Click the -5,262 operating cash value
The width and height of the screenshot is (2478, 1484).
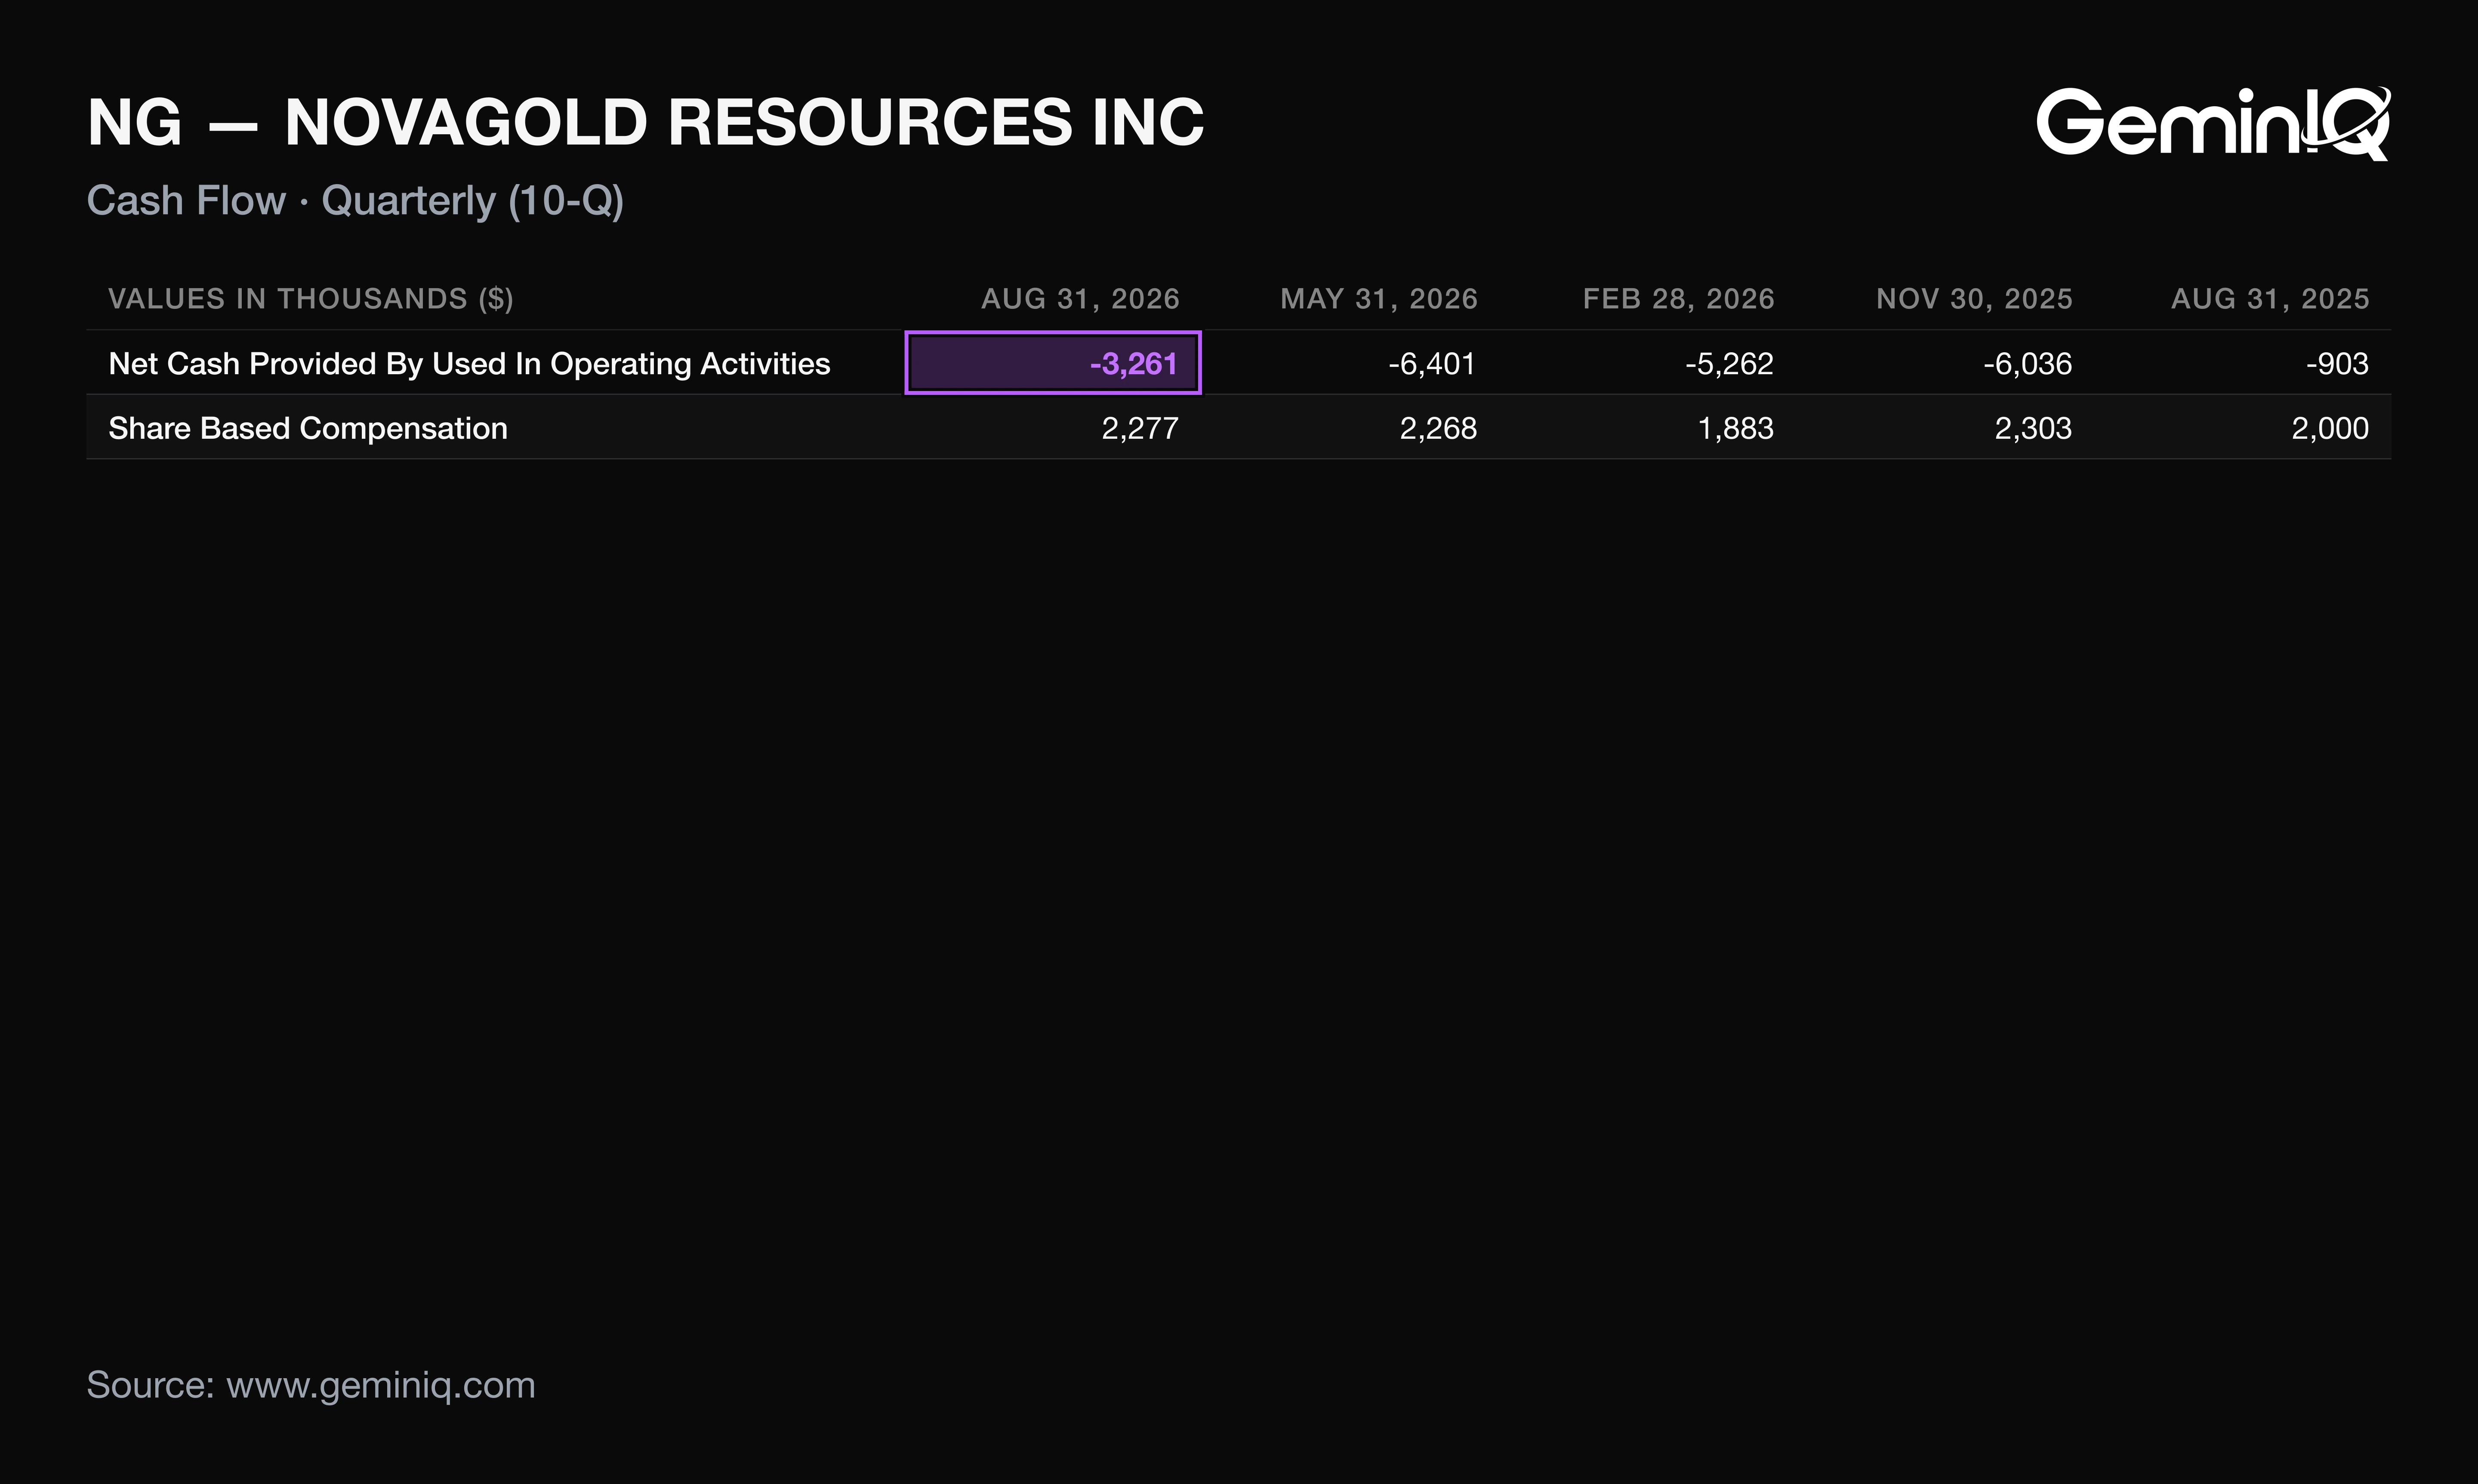coord(1729,364)
